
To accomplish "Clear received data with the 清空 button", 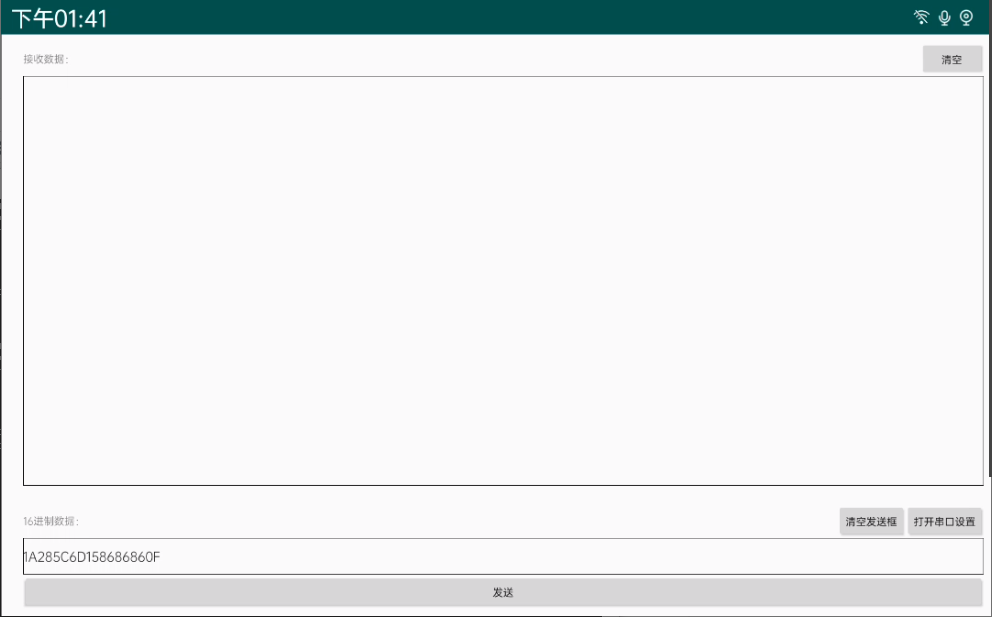I will pos(952,59).
